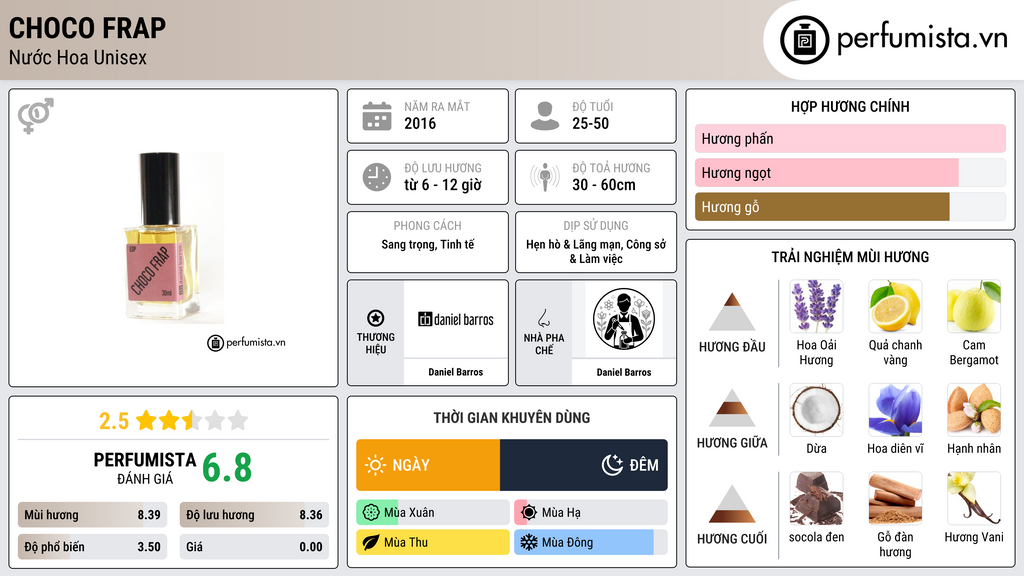The image size is (1024, 576).
Task: Click the snowflake icon Mùa Đông
Action: coord(529,542)
